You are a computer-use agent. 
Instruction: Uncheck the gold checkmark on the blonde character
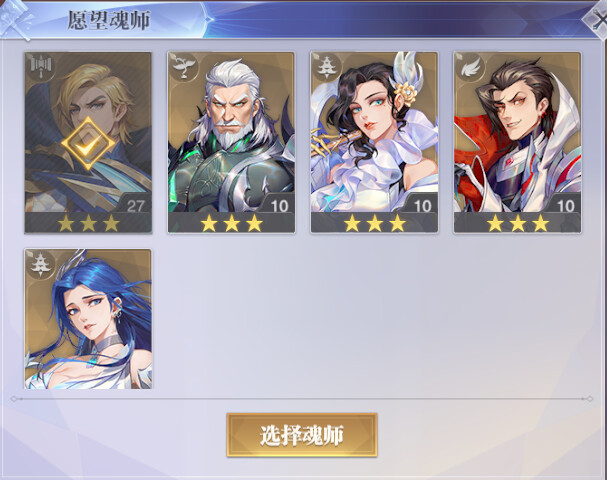pyautogui.click(x=88, y=144)
